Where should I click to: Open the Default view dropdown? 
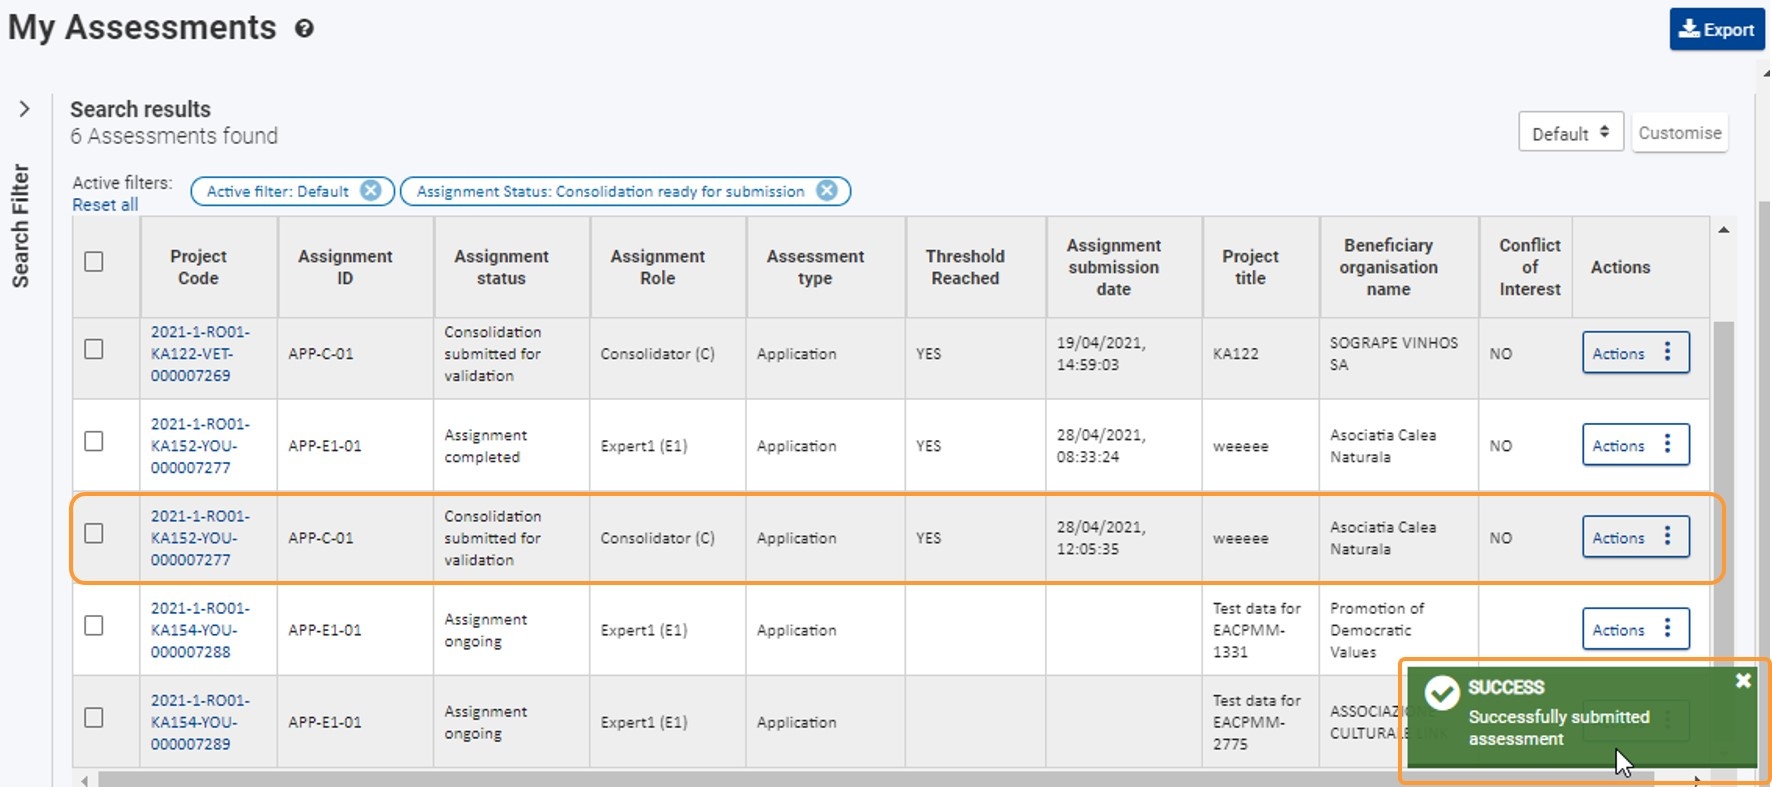coord(1570,133)
